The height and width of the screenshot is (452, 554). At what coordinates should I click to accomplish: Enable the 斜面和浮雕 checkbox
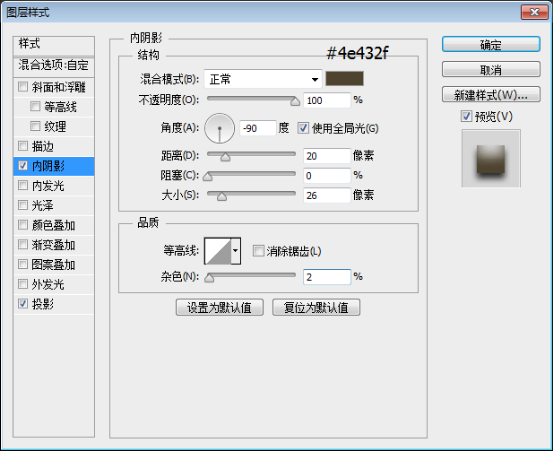pyautogui.click(x=23, y=87)
